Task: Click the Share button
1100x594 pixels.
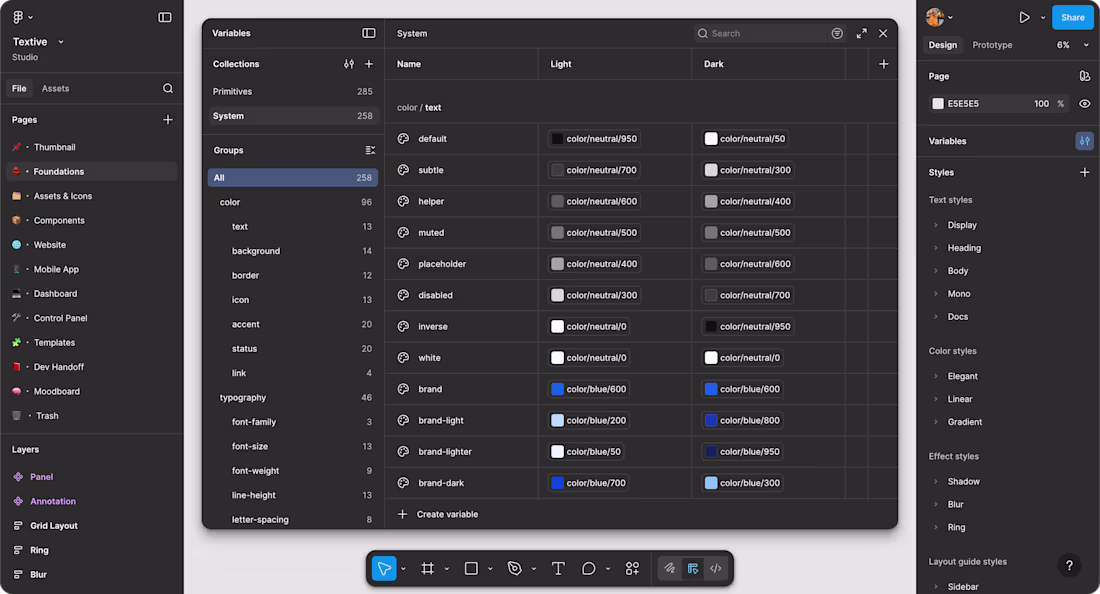Action: click(1073, 17)
